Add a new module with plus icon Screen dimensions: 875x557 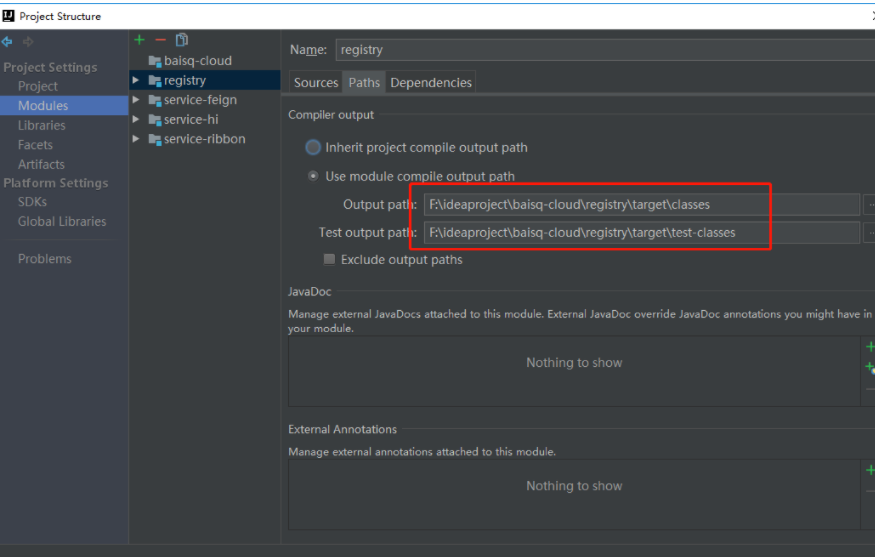coord(140,40)
